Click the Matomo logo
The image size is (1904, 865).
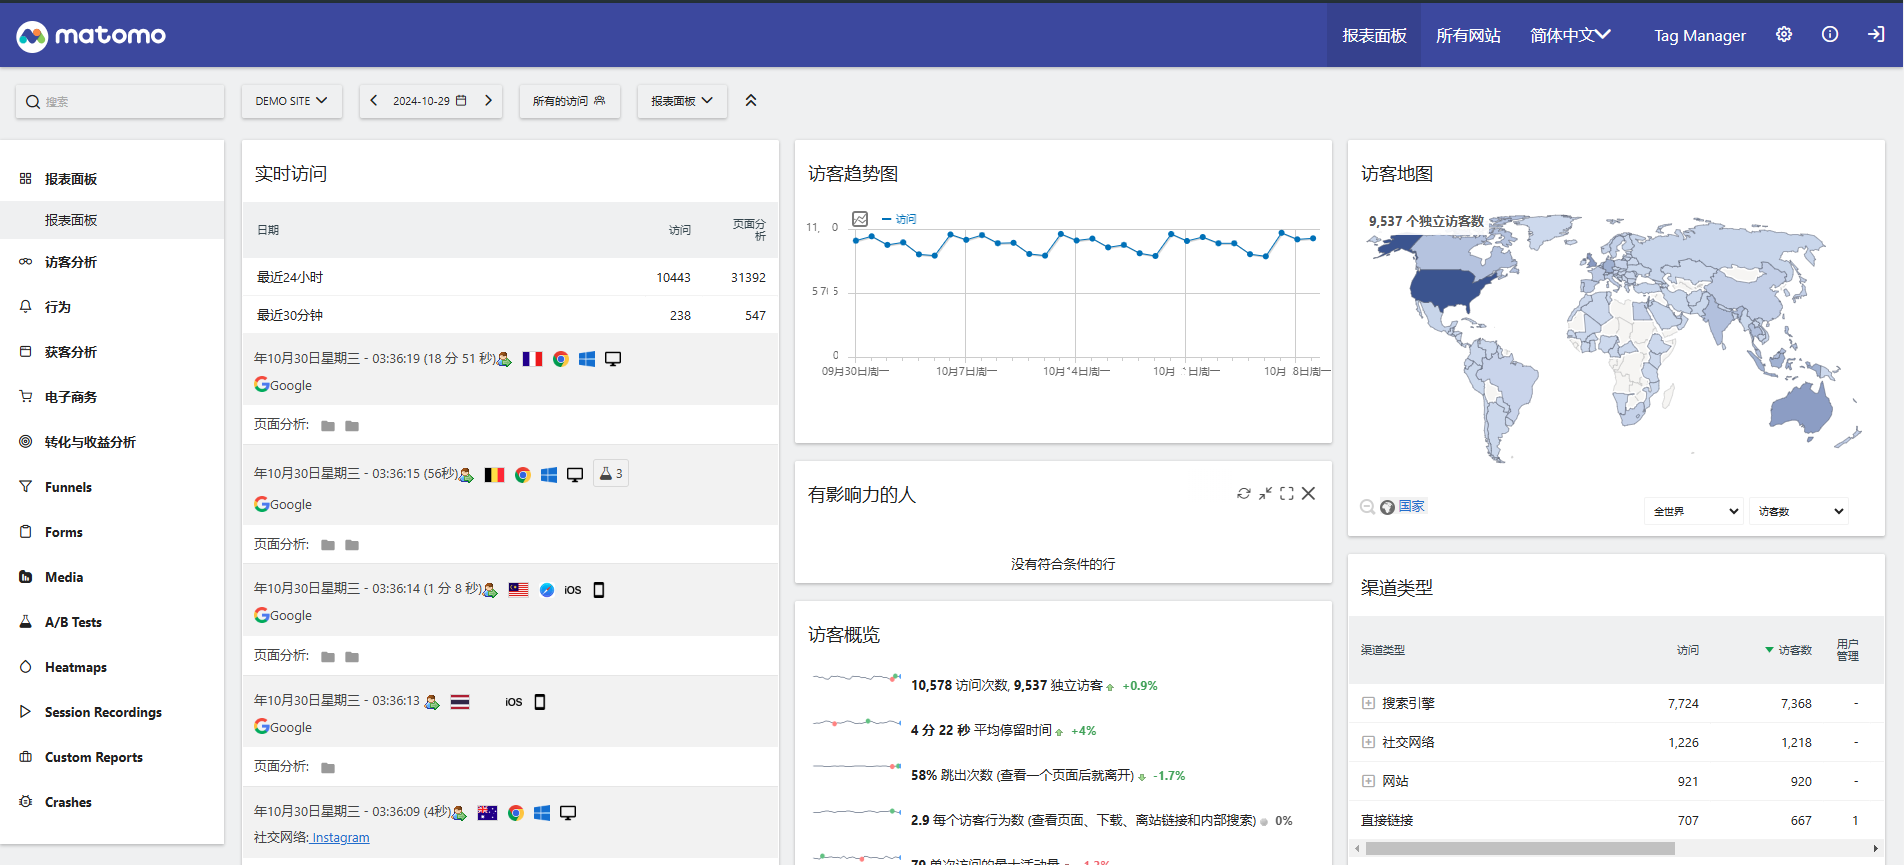pos(91,36)
